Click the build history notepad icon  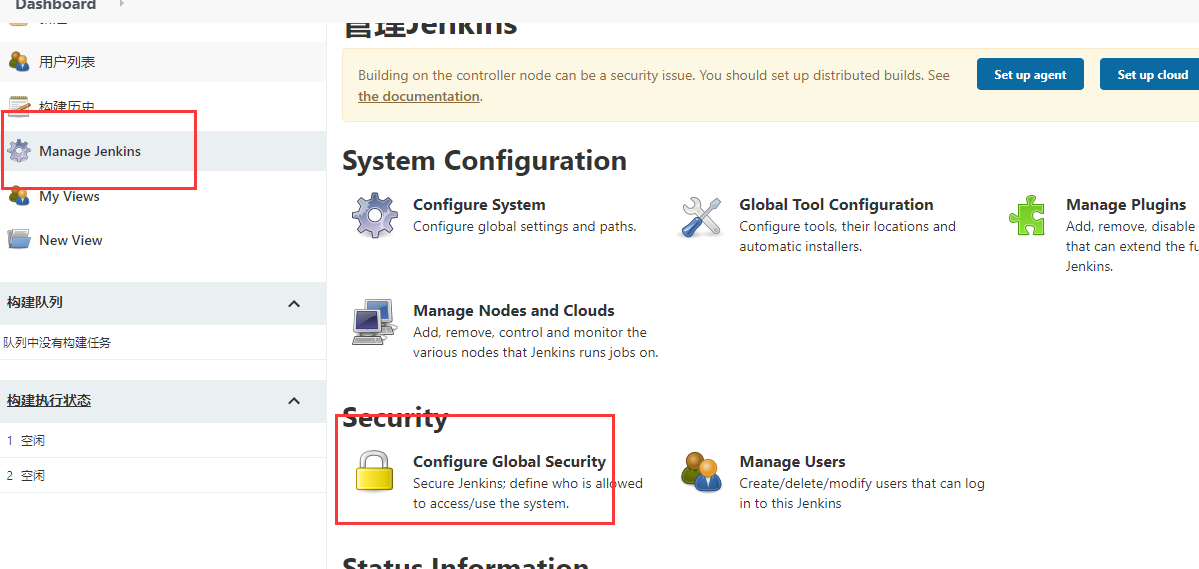pyautogui.click(x=19, y=106)
